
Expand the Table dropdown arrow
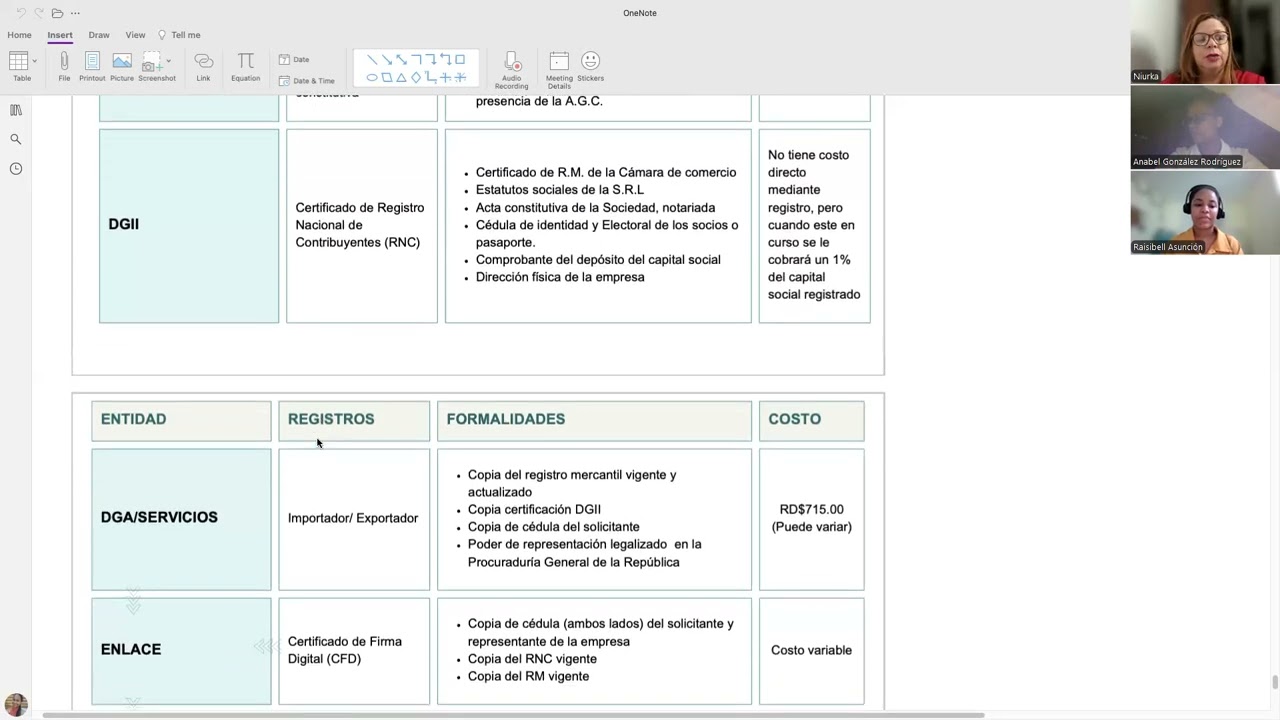[x=35, y=62]
